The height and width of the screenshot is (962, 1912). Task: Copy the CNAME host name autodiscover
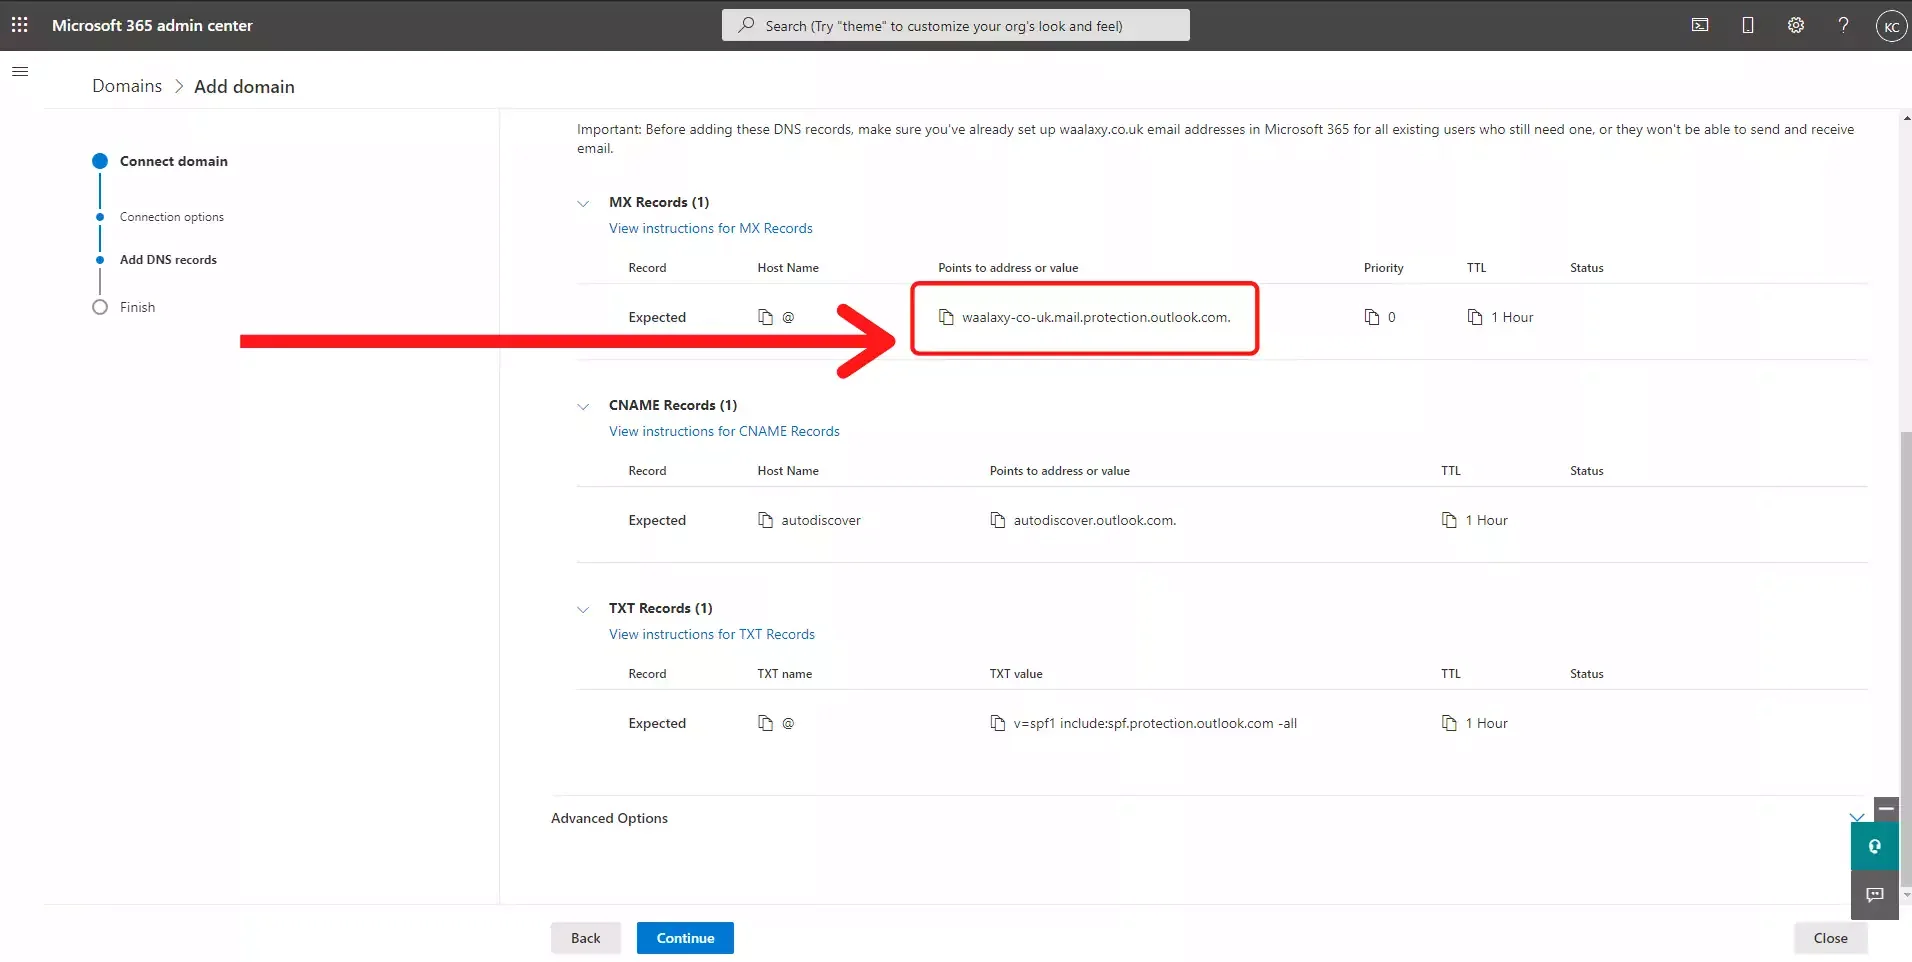coord(766,520)
